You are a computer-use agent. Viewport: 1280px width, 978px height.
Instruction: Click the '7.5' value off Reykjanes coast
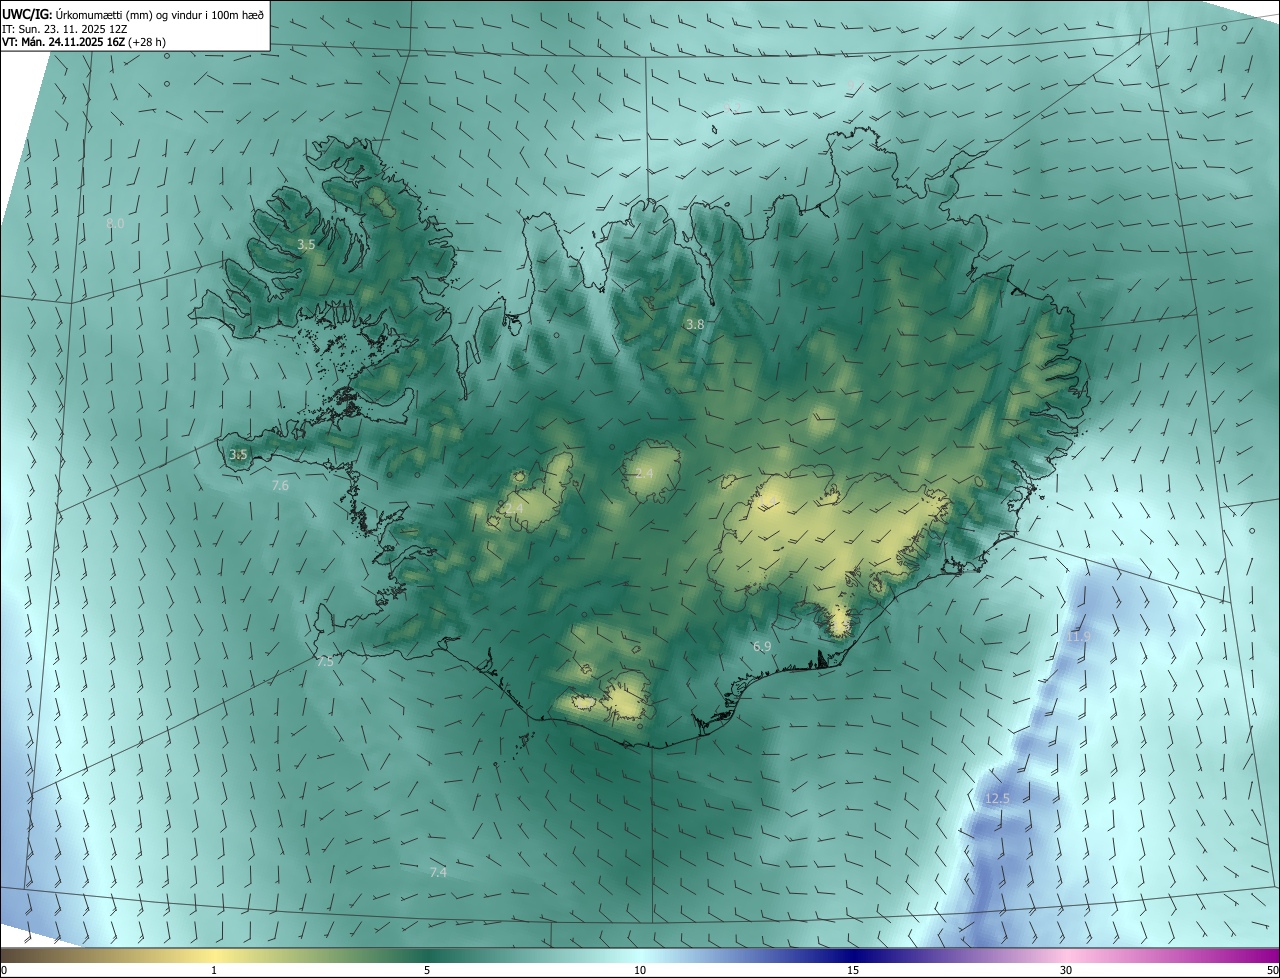[325, 661]
